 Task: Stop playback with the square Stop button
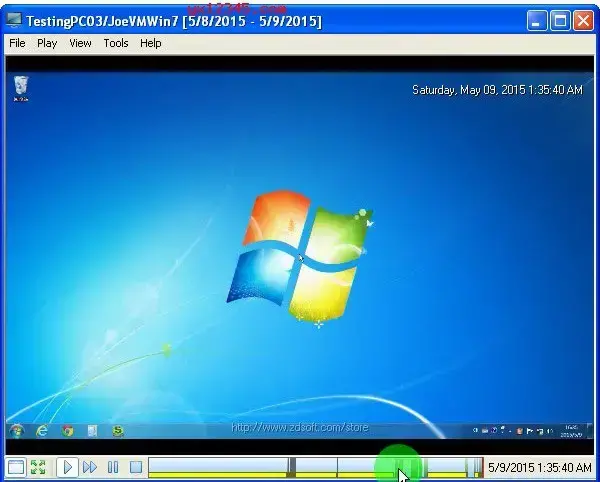tap(136, 467)
